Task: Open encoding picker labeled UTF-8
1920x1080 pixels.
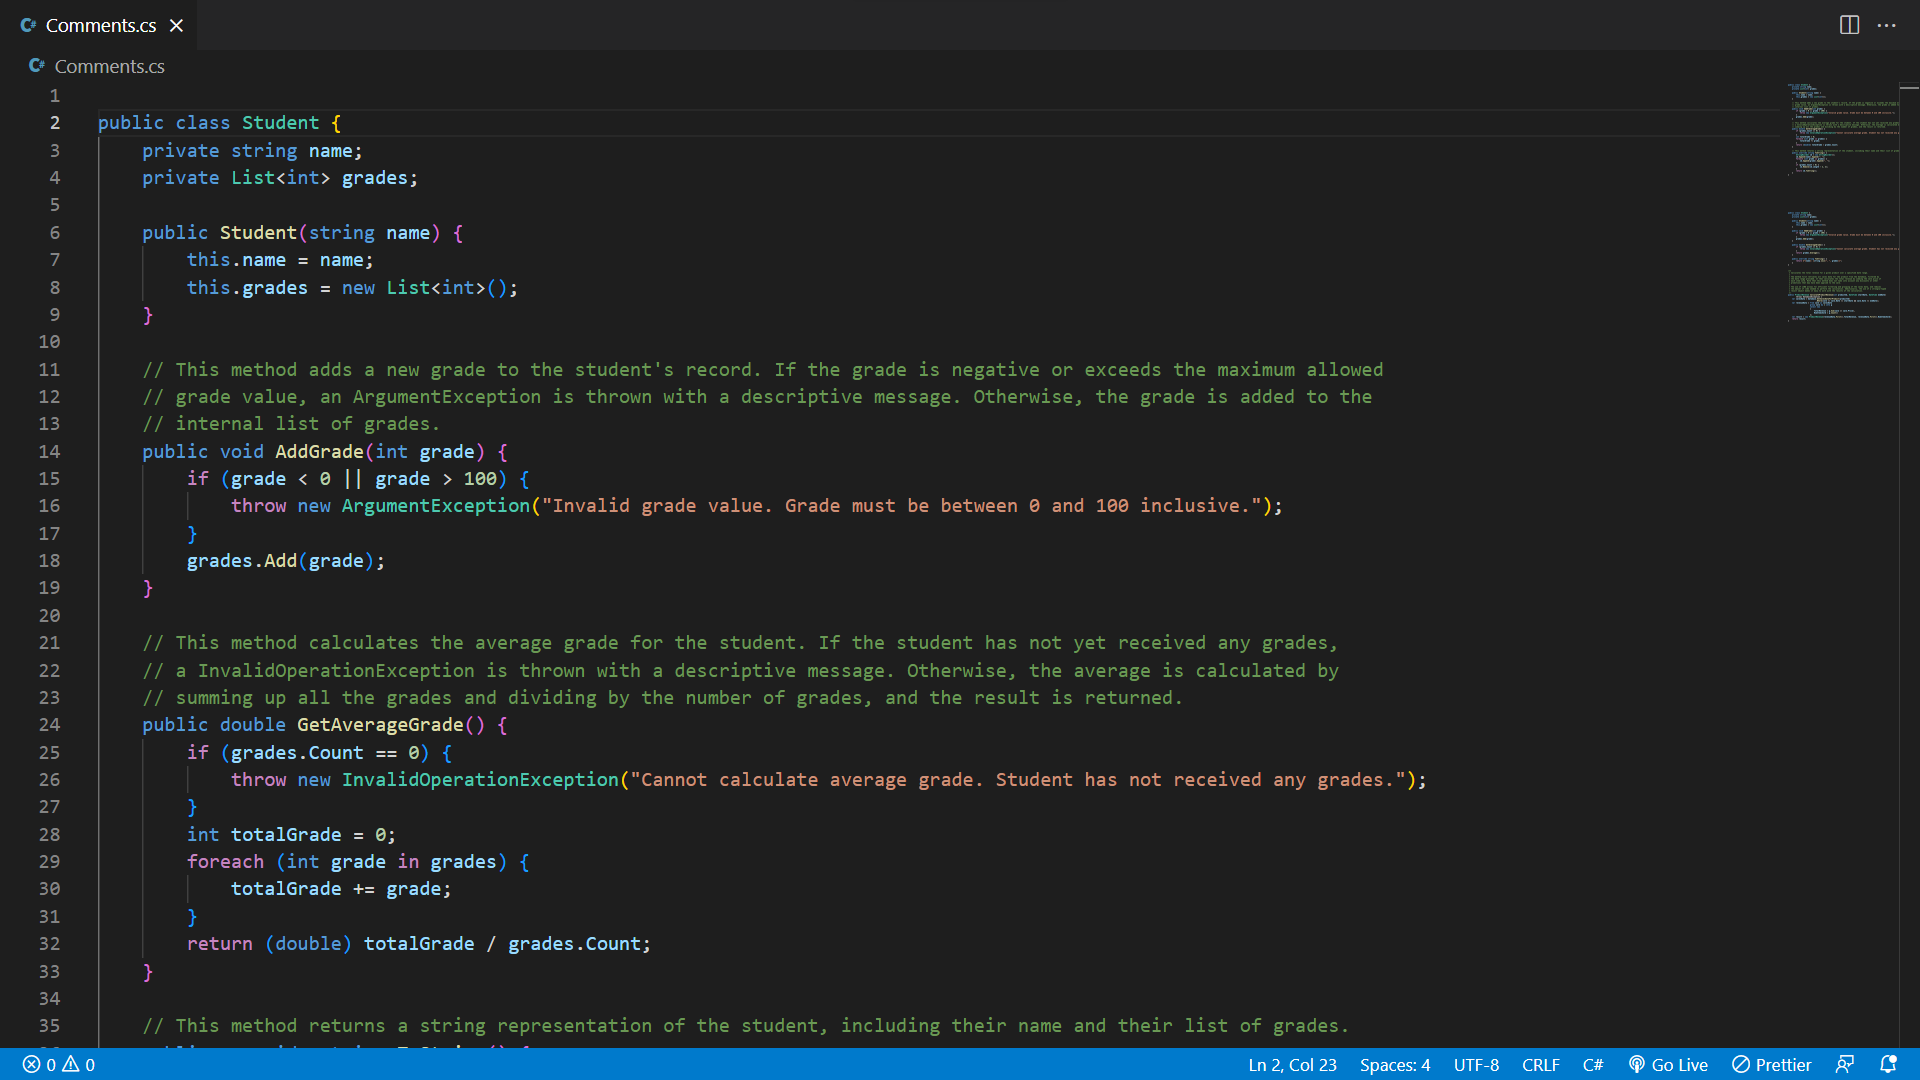Action: tap(1476, 1064)
